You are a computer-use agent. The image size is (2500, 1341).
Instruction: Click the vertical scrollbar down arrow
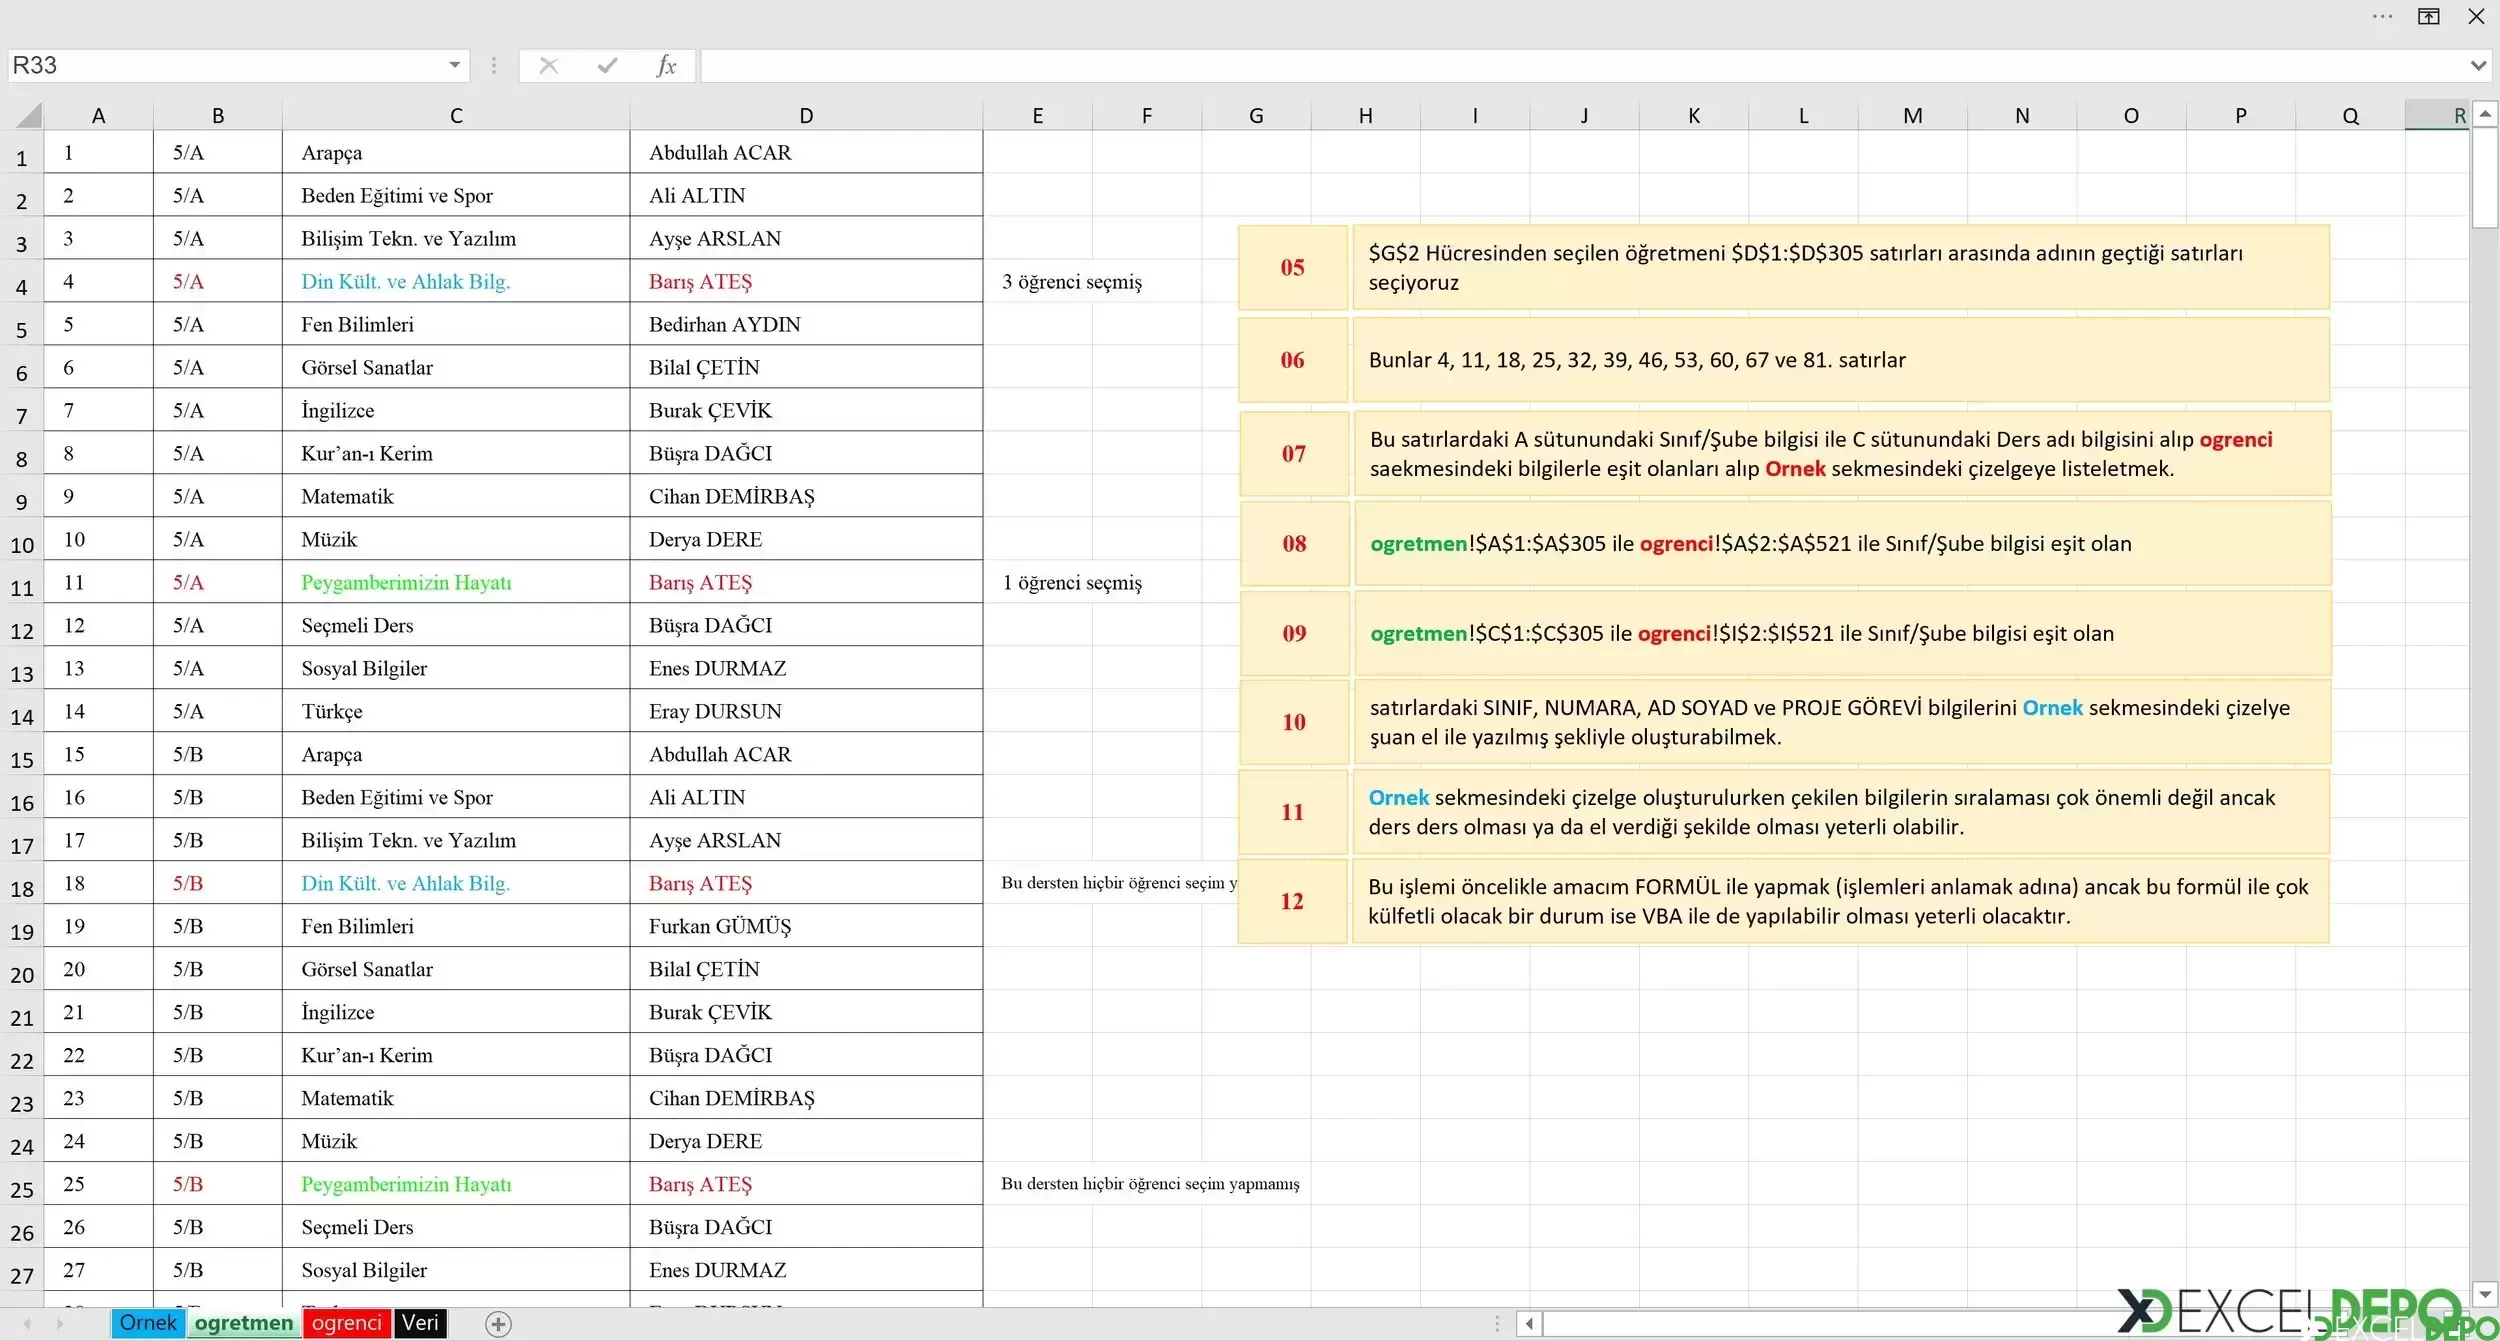click(x=2485, y=1295)
